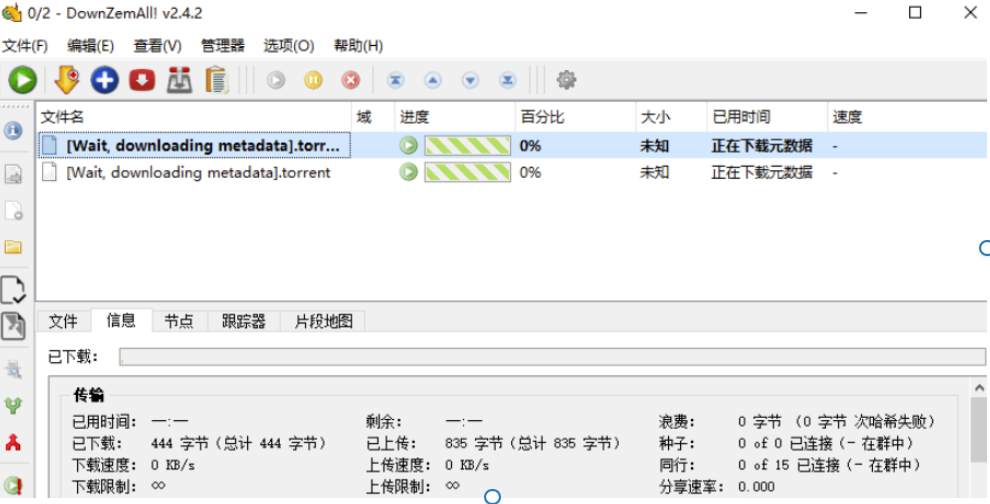Click the download-to-tray icon beside the clipboard

tap(179, 80)
